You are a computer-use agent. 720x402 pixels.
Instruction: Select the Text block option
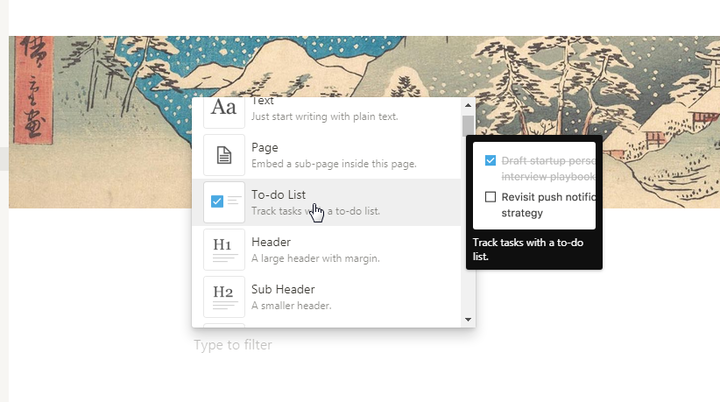click(326, 114)
